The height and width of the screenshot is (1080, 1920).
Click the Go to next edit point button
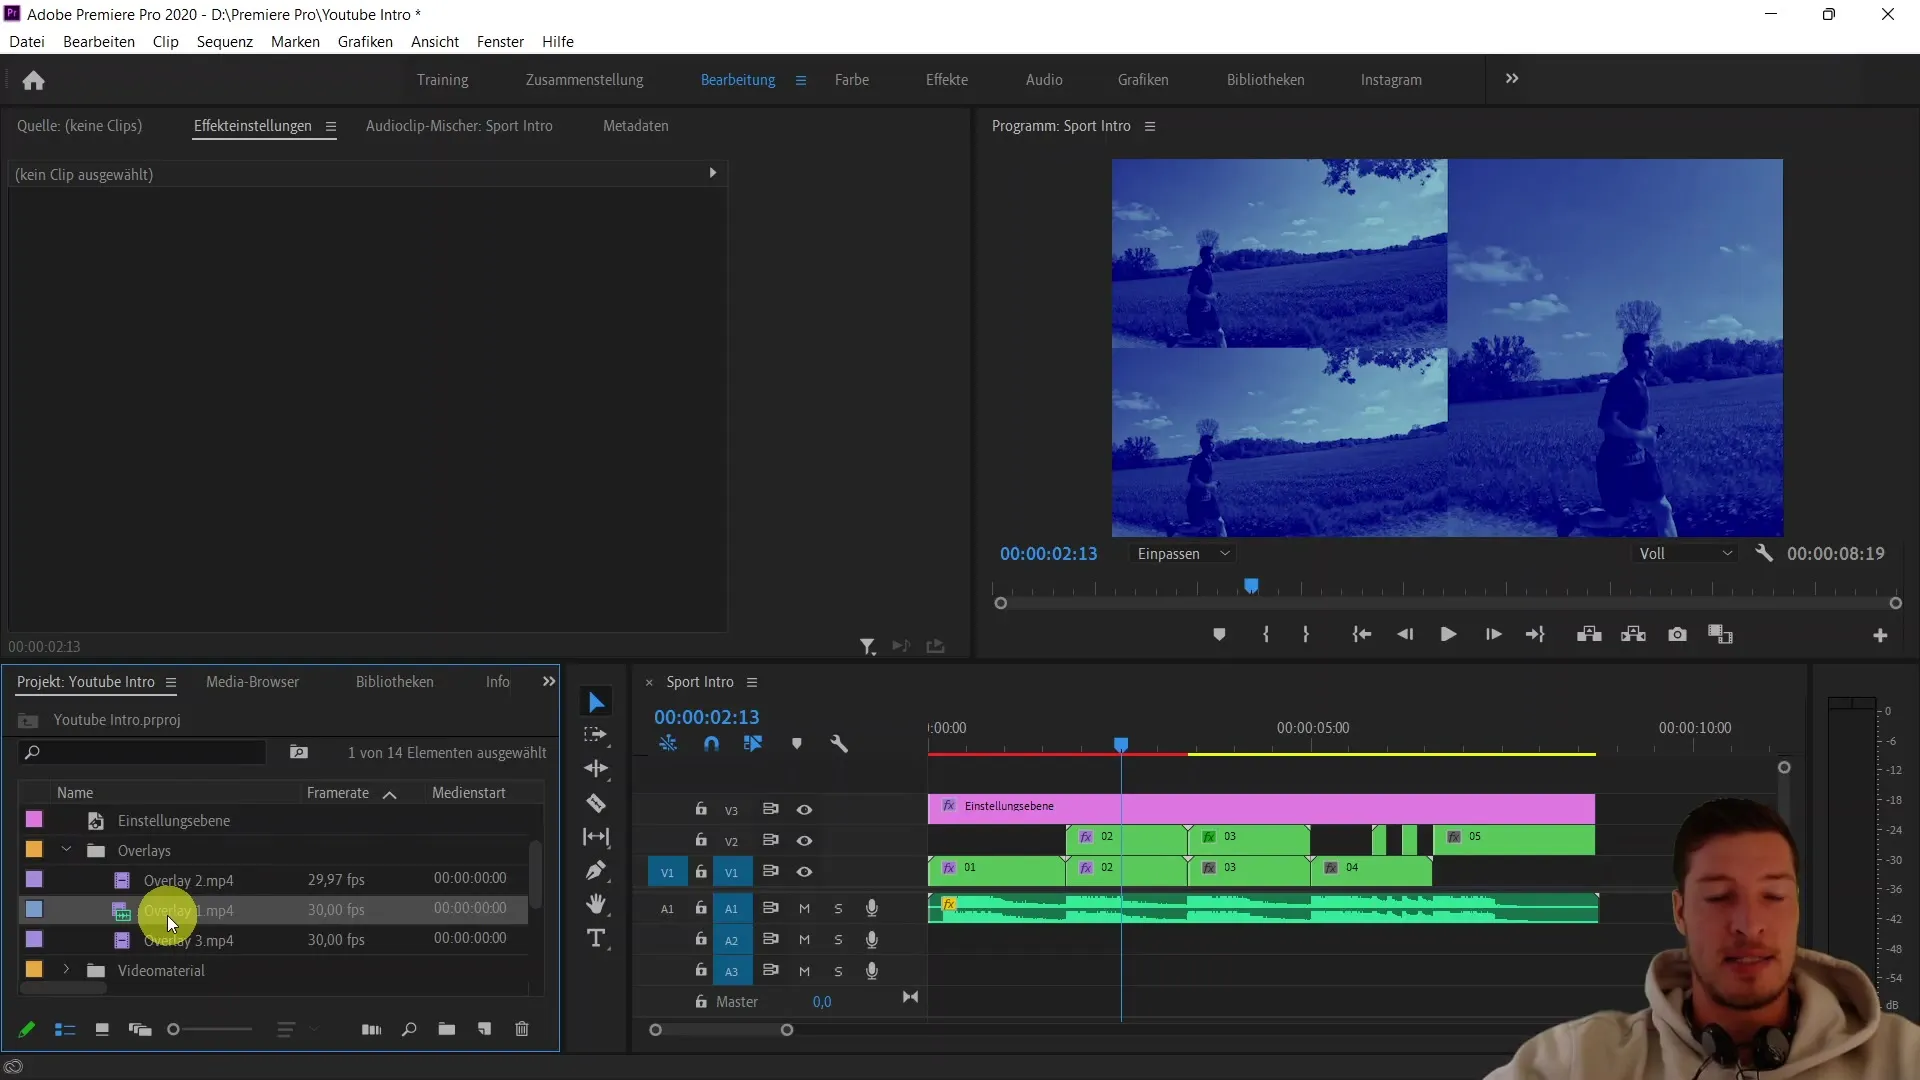[1534, 634]
